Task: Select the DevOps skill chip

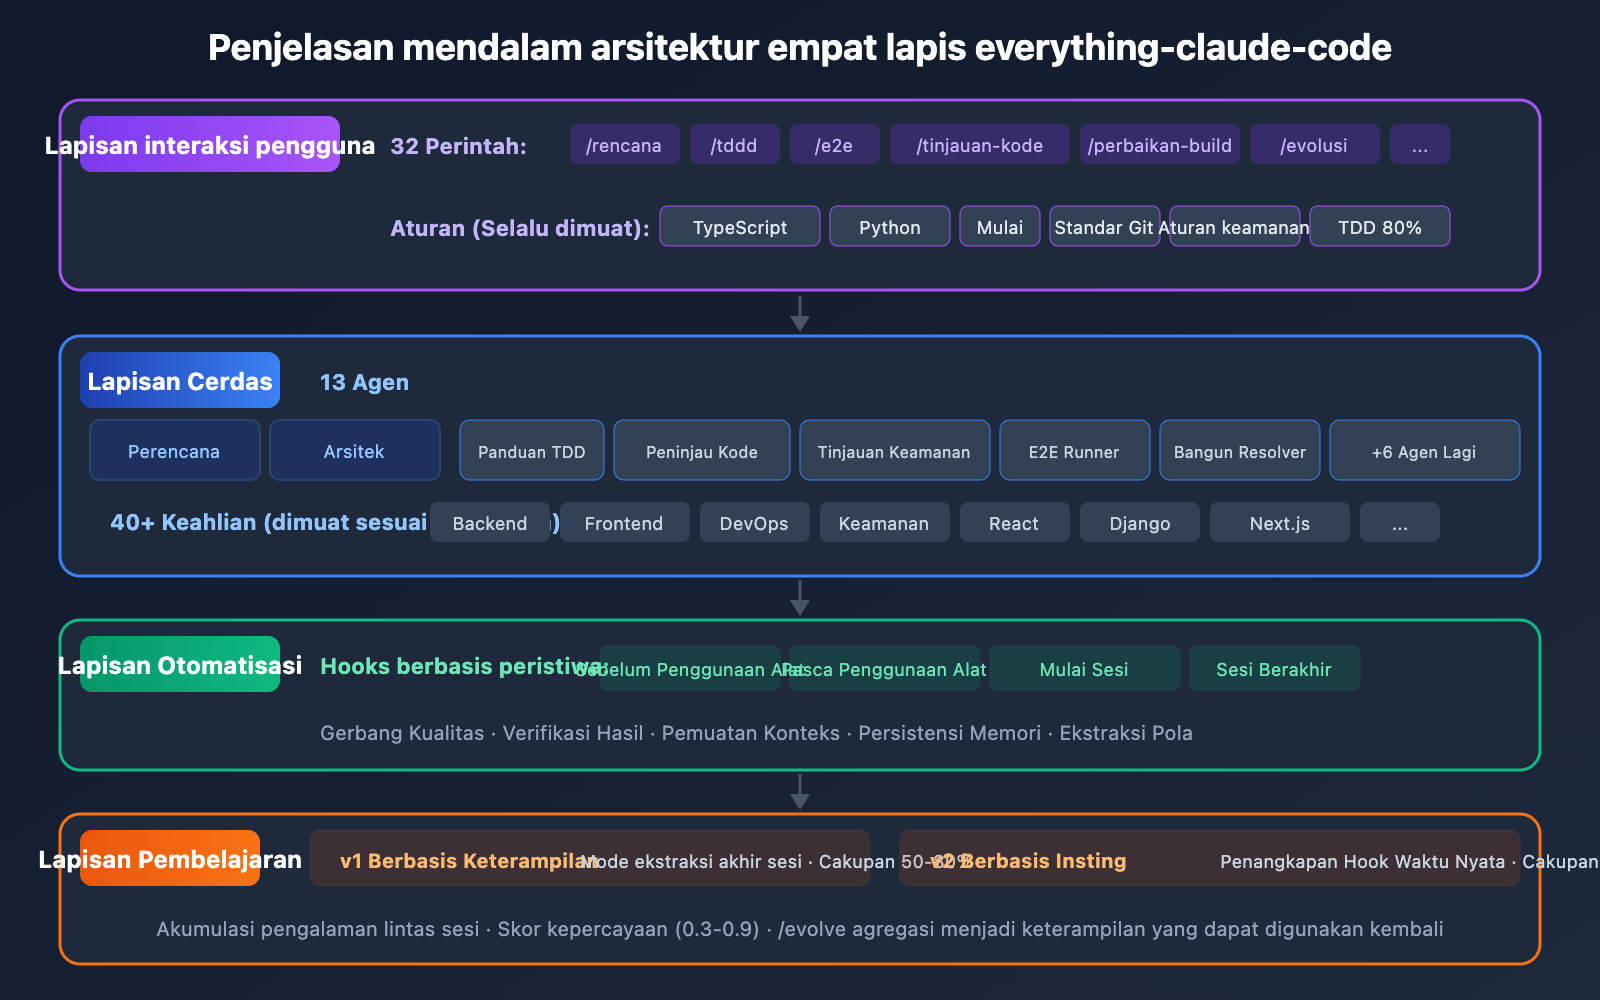Action: point(754,522)
